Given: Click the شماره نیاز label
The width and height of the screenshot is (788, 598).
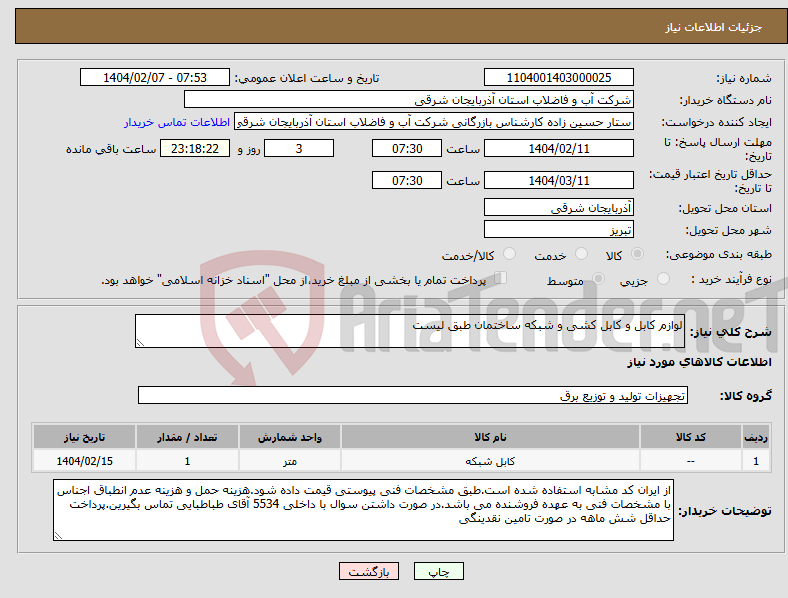Looking at the screenshot, I should tap(744, 78).
